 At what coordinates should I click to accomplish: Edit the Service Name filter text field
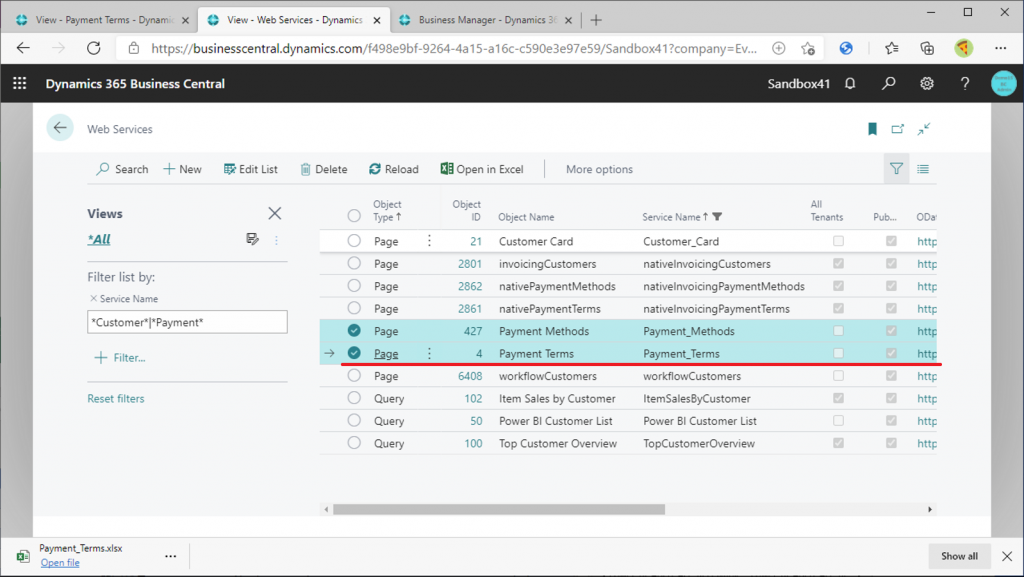pyautogui.click(x=187, y=322)
